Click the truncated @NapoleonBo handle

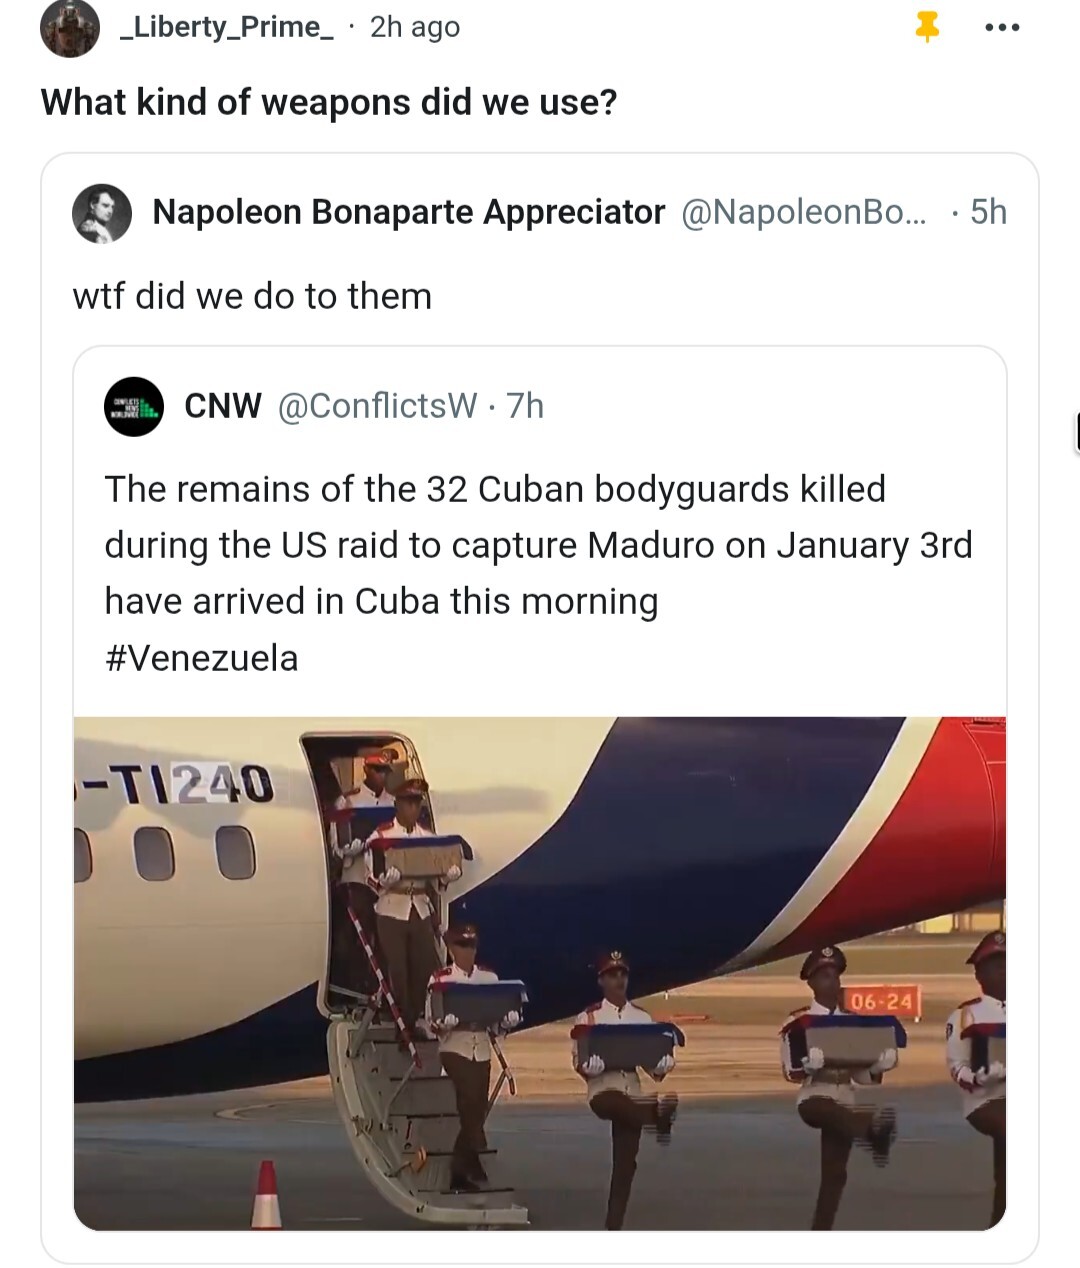[803, 212]
